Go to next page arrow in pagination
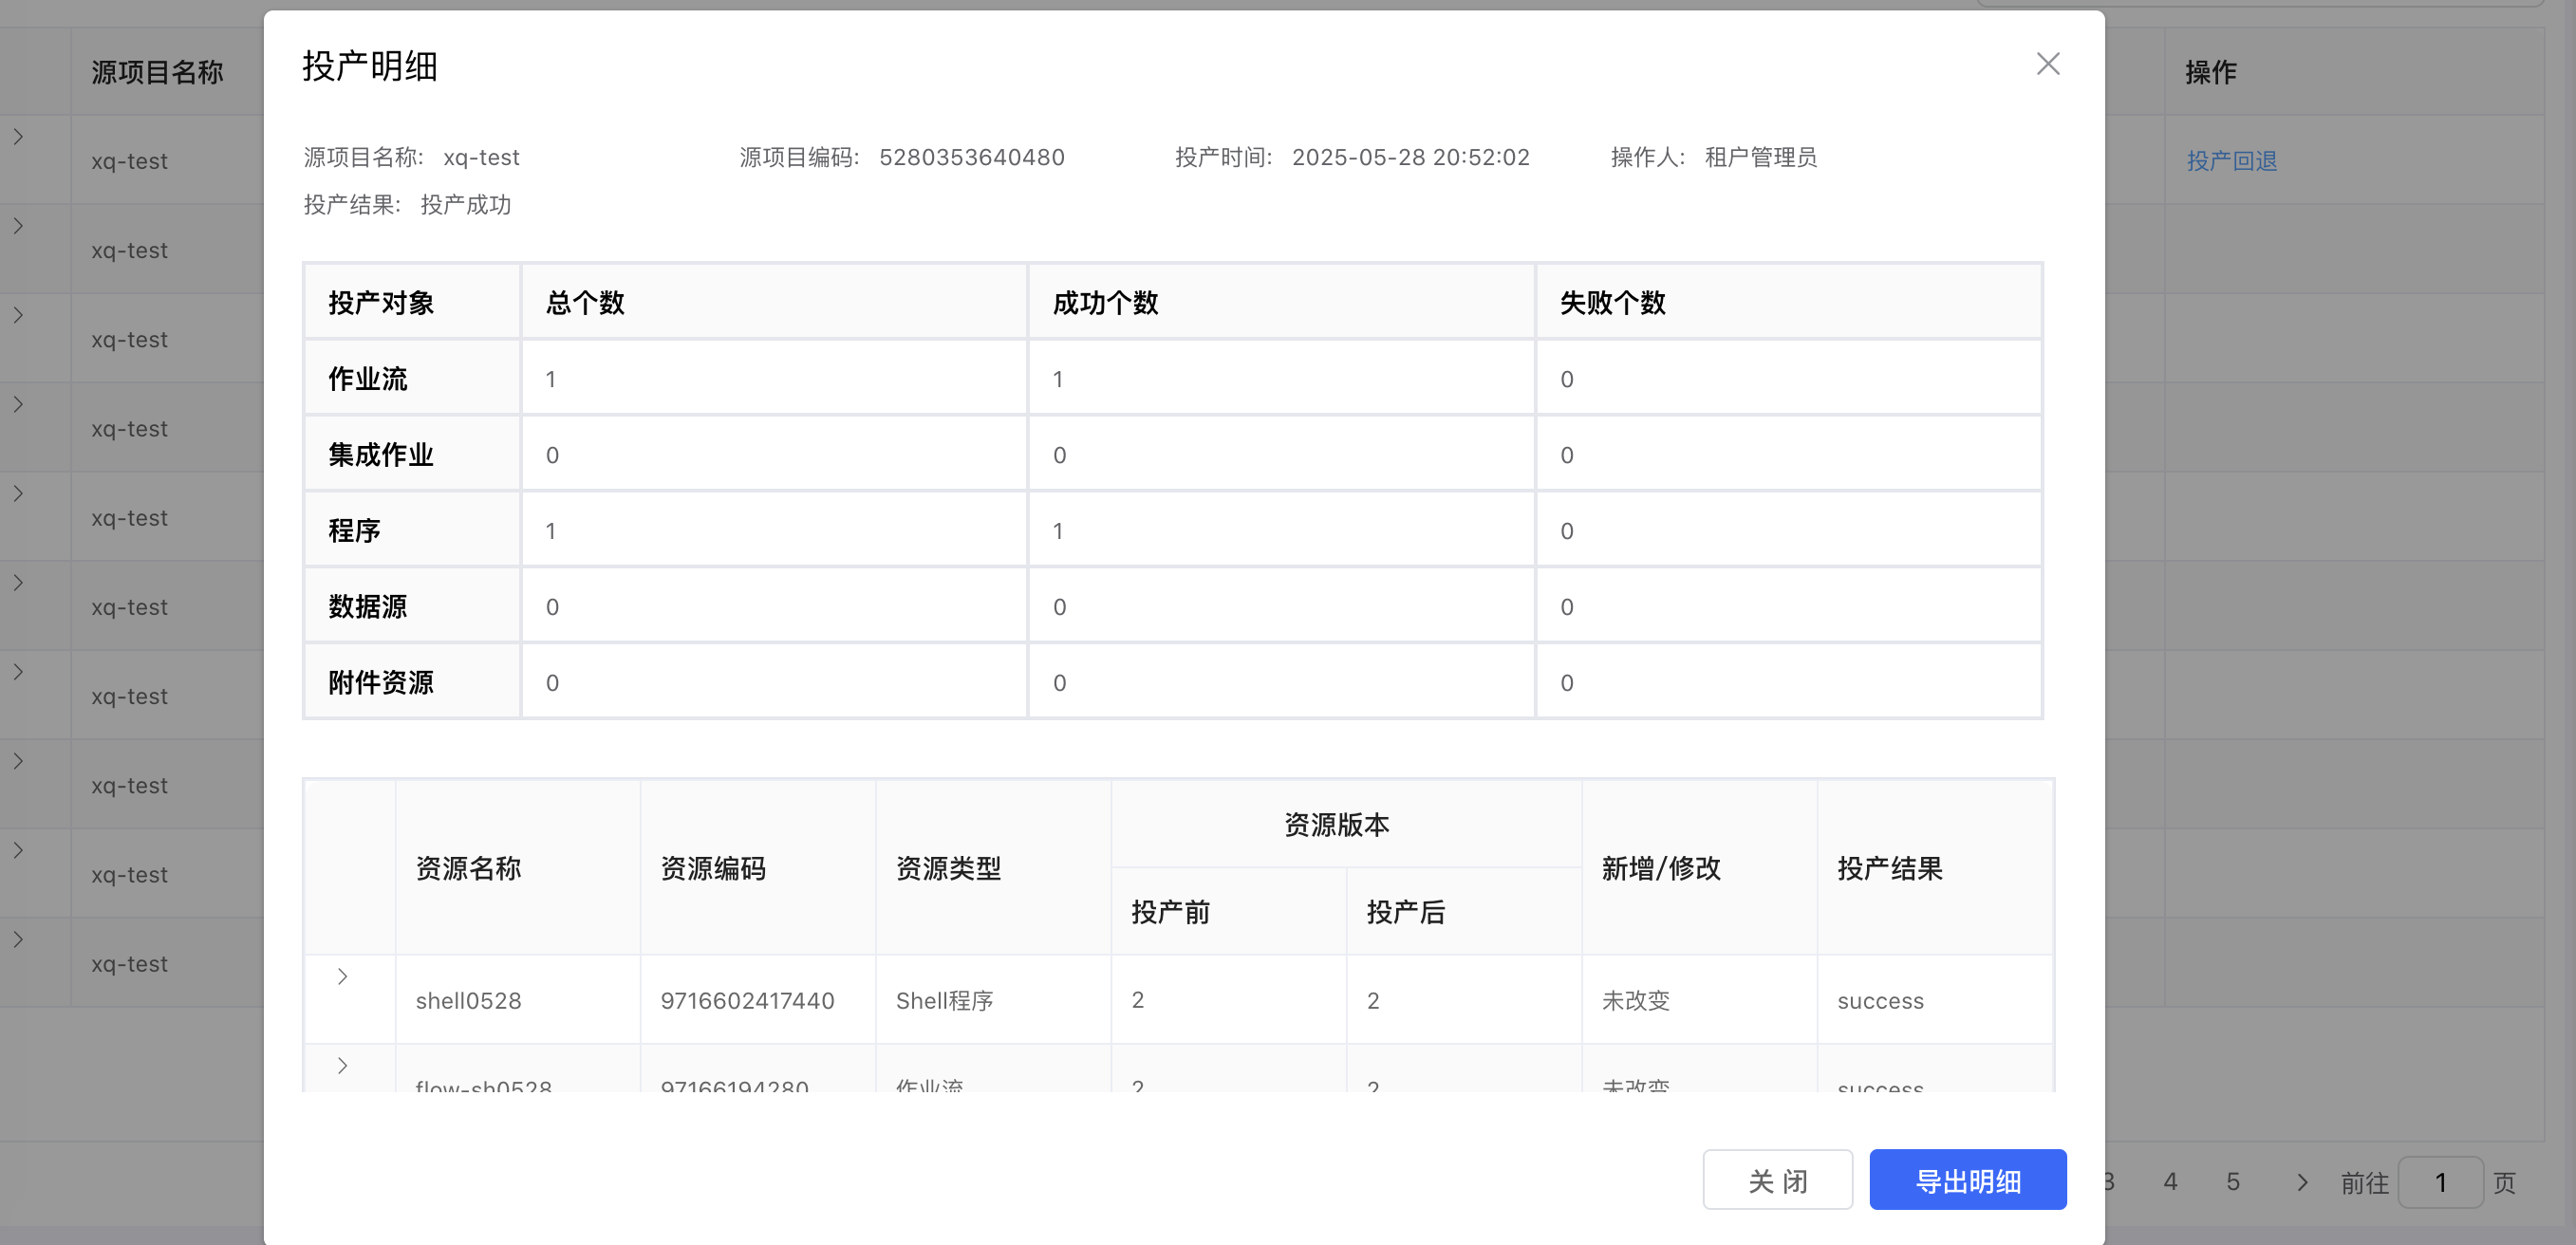 (x=2302, y=1182)
